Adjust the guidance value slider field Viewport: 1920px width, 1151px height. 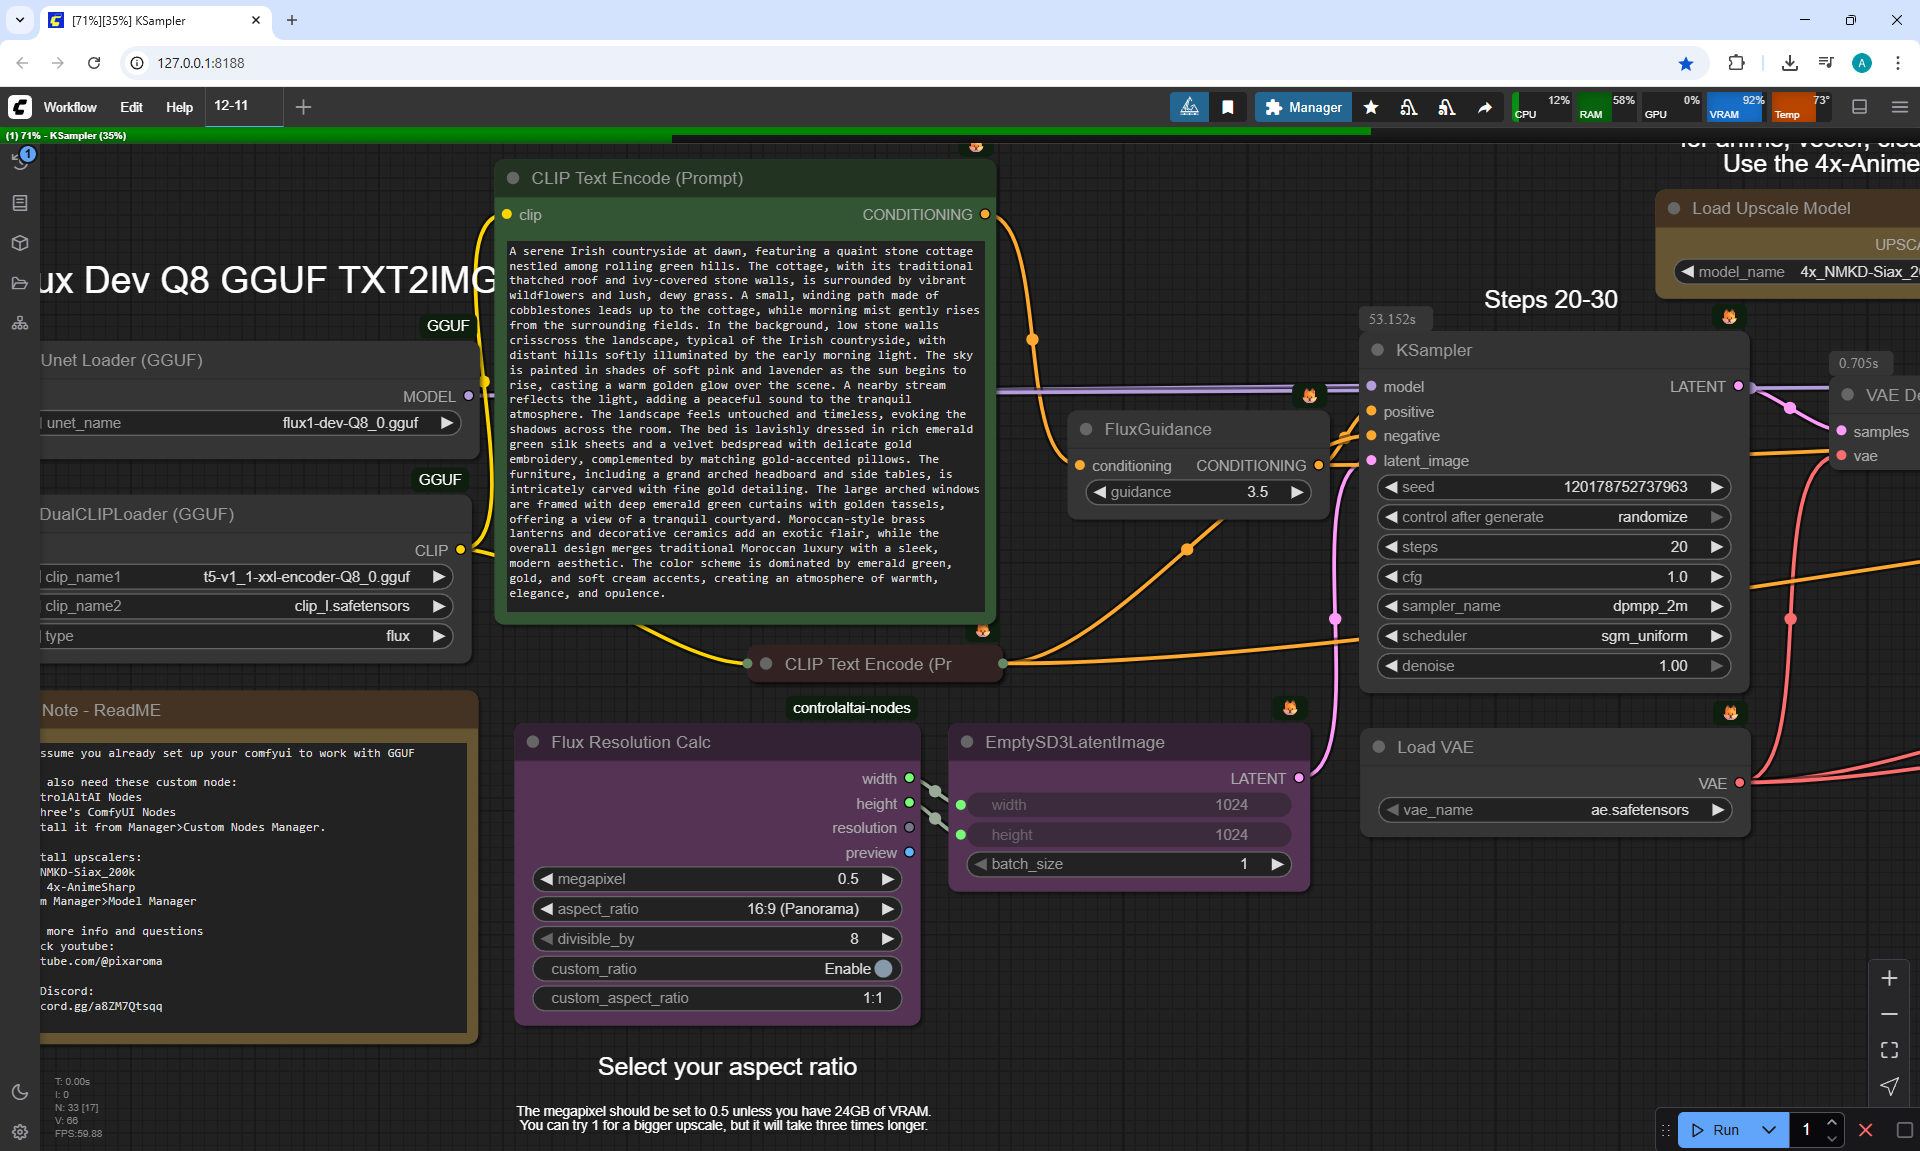[x=1198, y=492]
